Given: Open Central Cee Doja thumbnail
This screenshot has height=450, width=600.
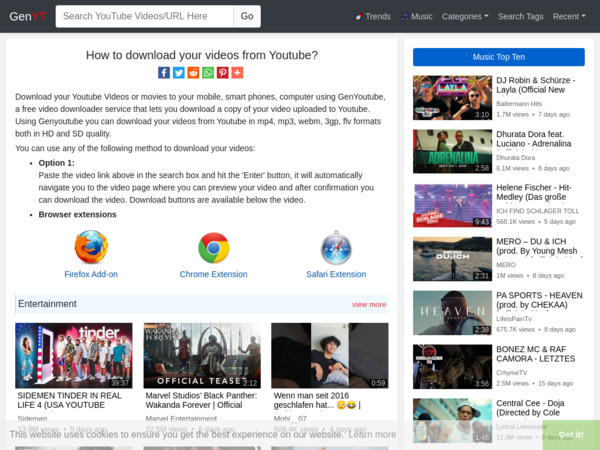Looking at the screenshot, I should (x=452, y=421).
